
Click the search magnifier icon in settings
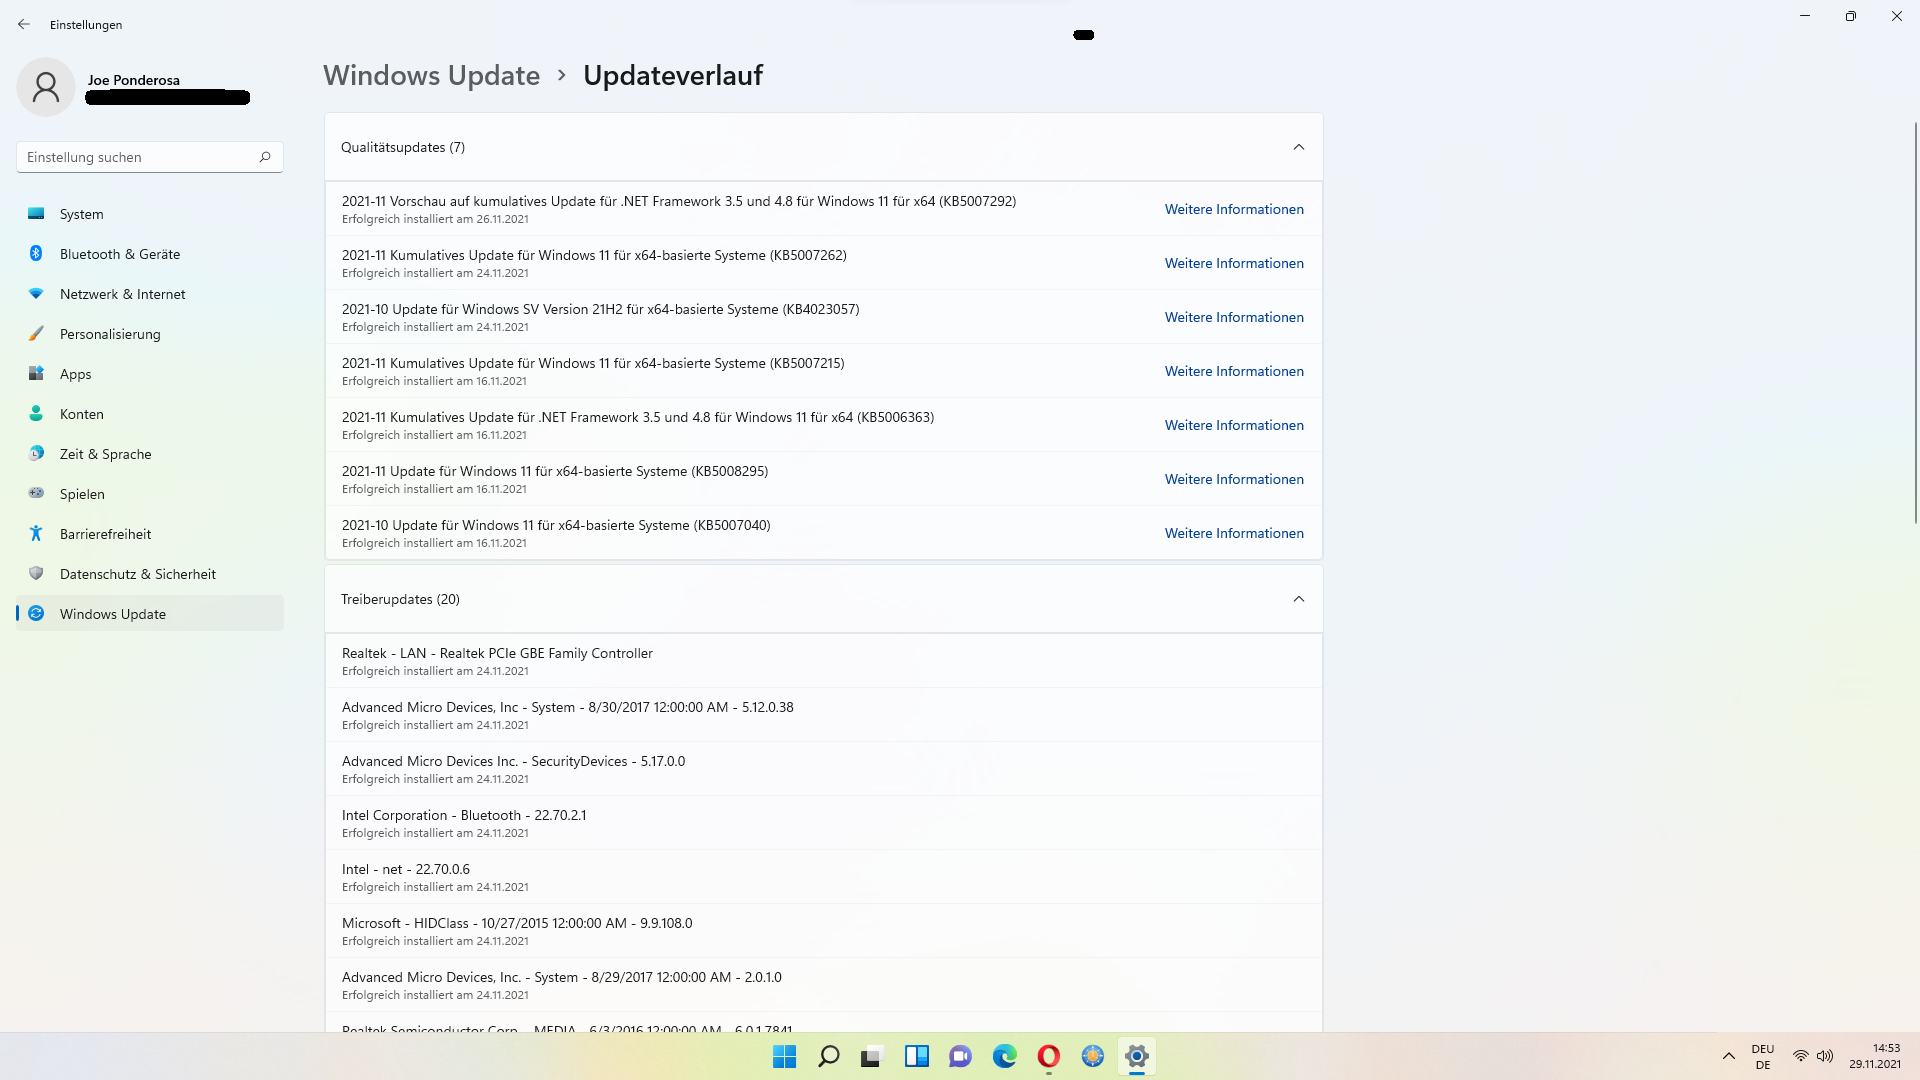point(265,157)
